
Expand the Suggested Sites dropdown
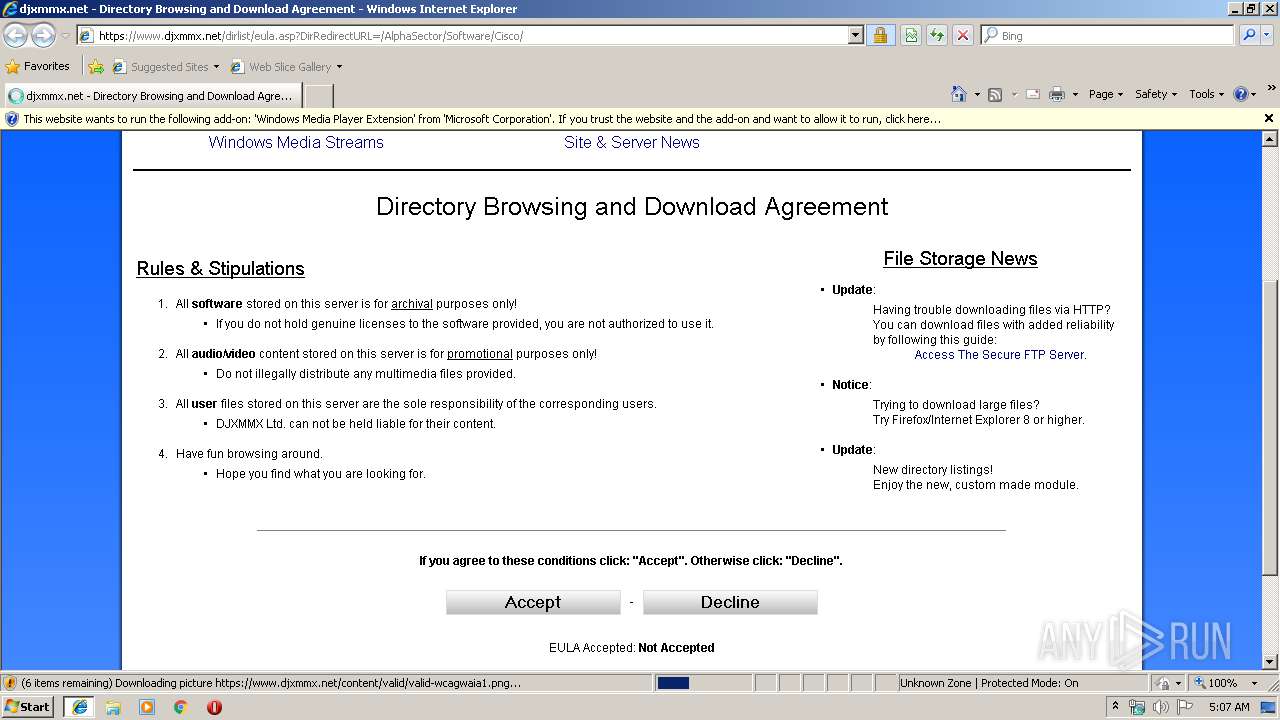tap(216, 67)
